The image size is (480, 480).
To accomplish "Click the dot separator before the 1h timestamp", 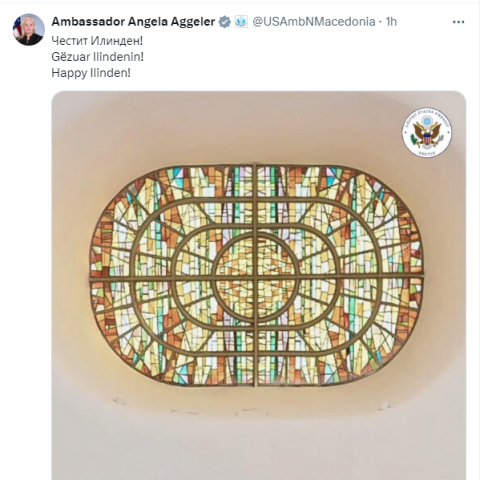I will [380, 22].
